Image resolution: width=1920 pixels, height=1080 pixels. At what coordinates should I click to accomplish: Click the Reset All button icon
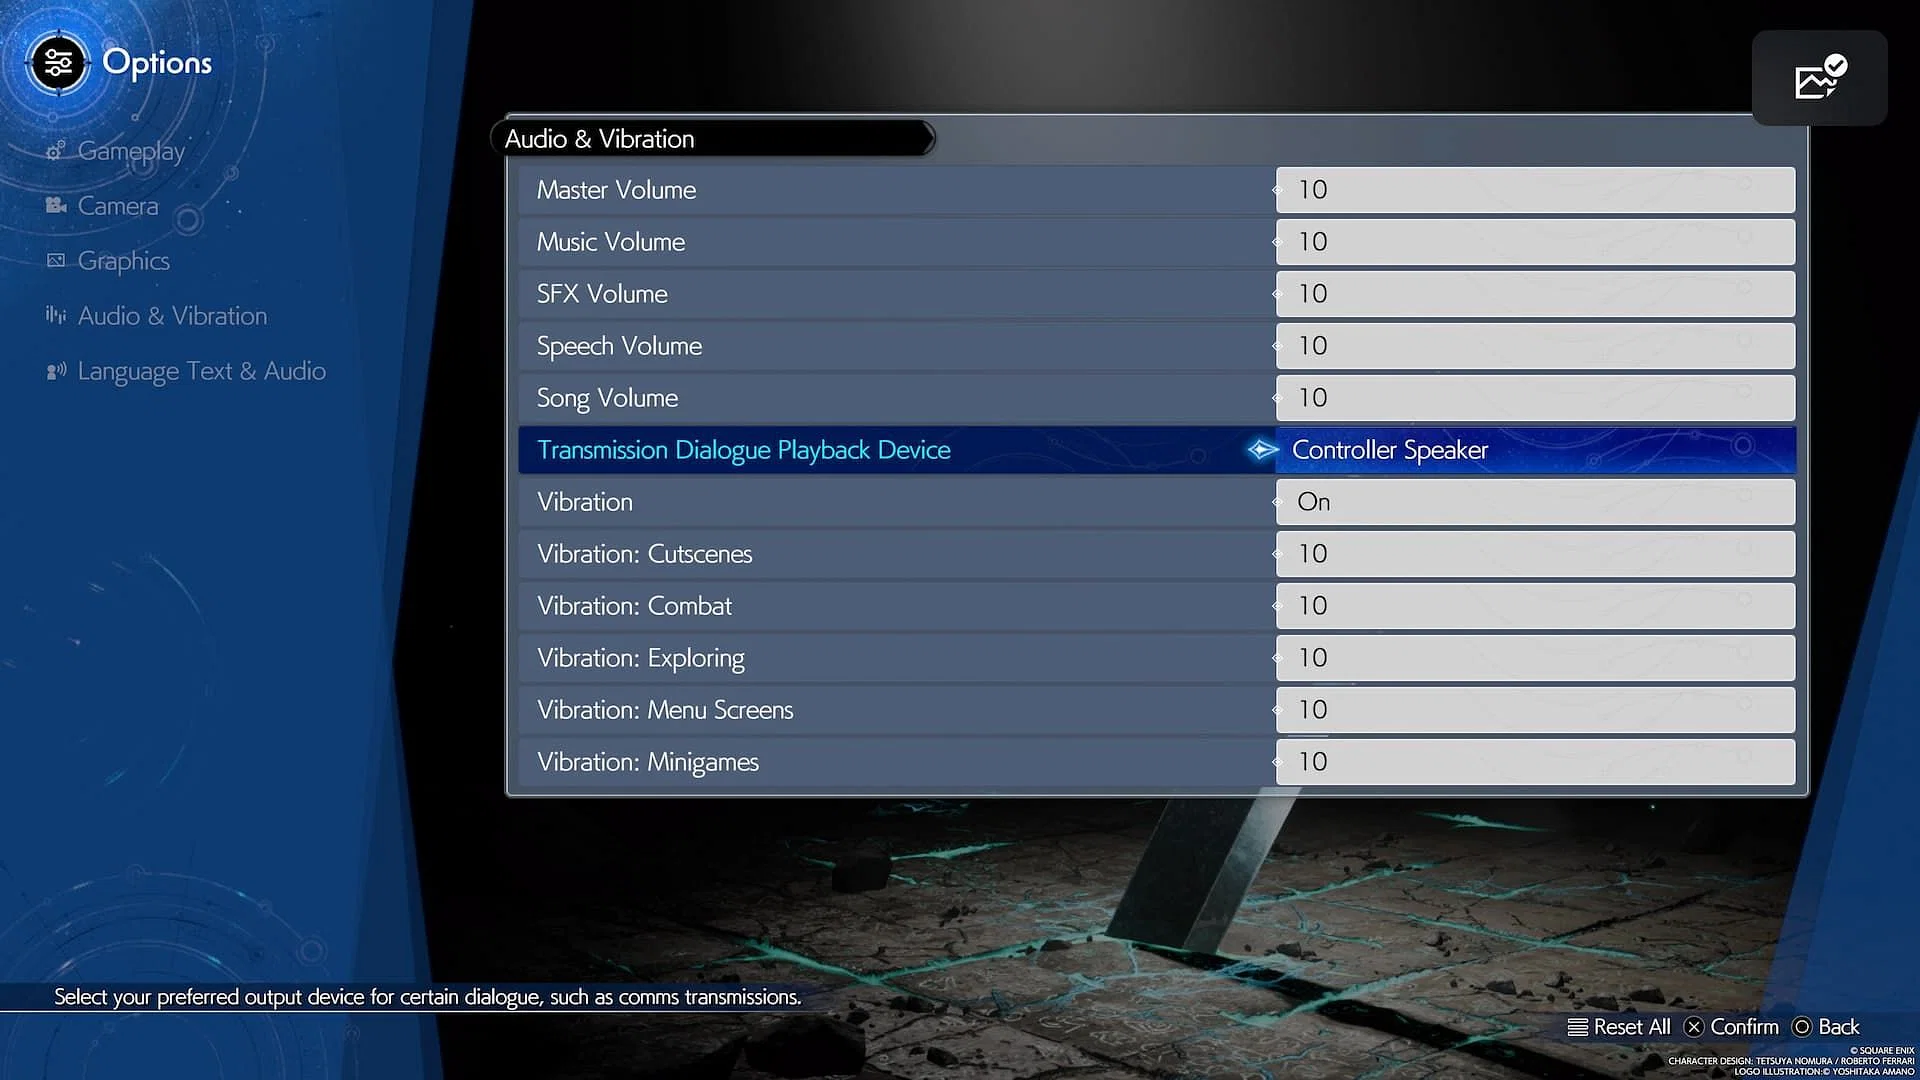pyautogui.click(x=1577, y=1027)
